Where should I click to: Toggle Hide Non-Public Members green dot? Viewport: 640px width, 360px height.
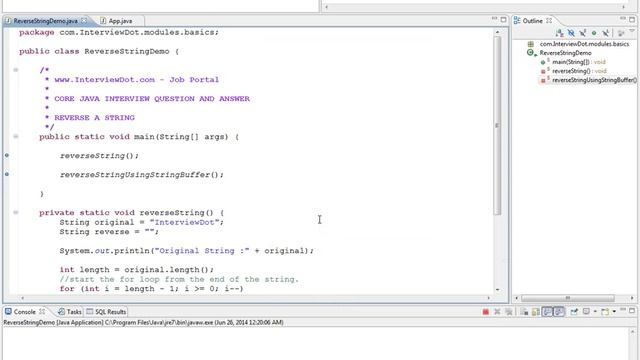(x=594, y=33)
